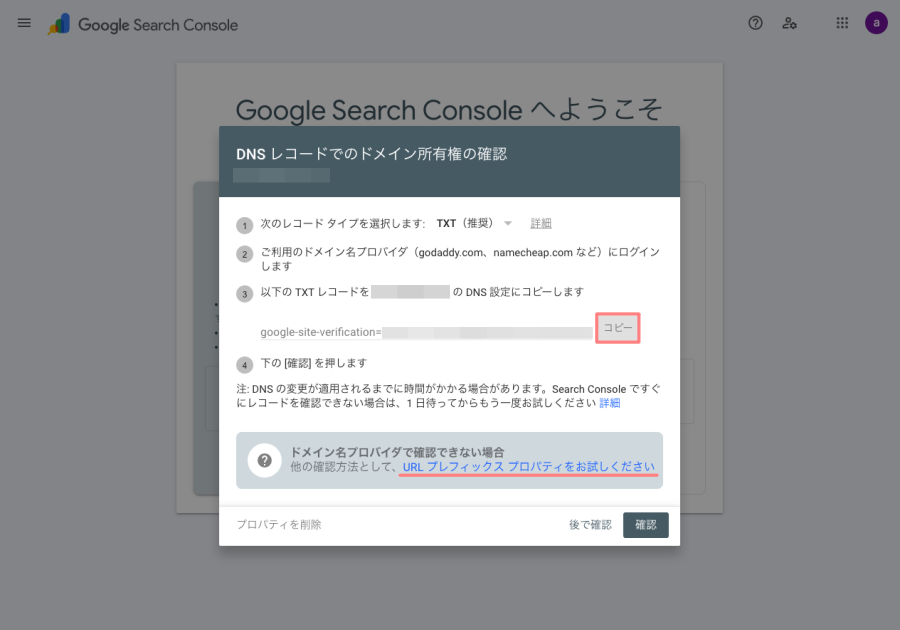The height and width of the screenshot is (630, 900).
Task: Click the 下の [確認] を押します instruction
Action: [x=313, y=363]
